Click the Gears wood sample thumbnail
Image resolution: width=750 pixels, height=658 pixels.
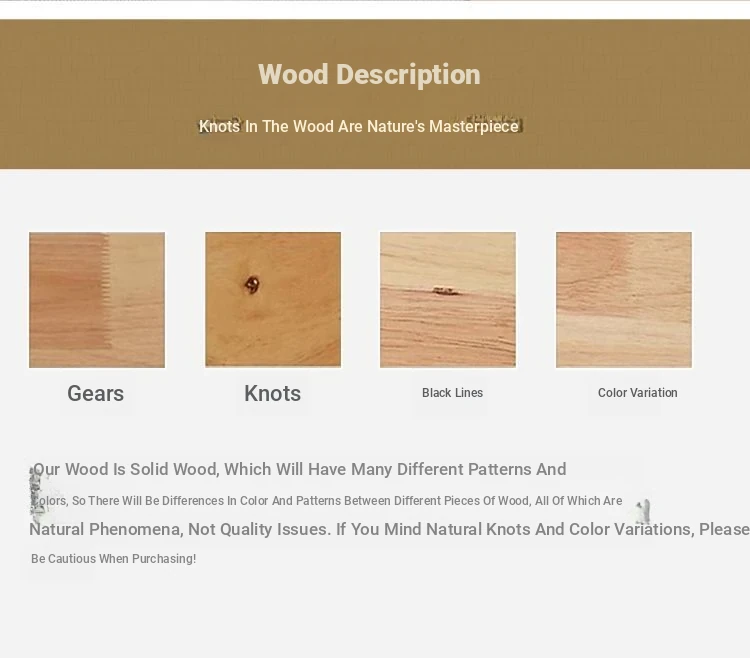tap(97, 300)
